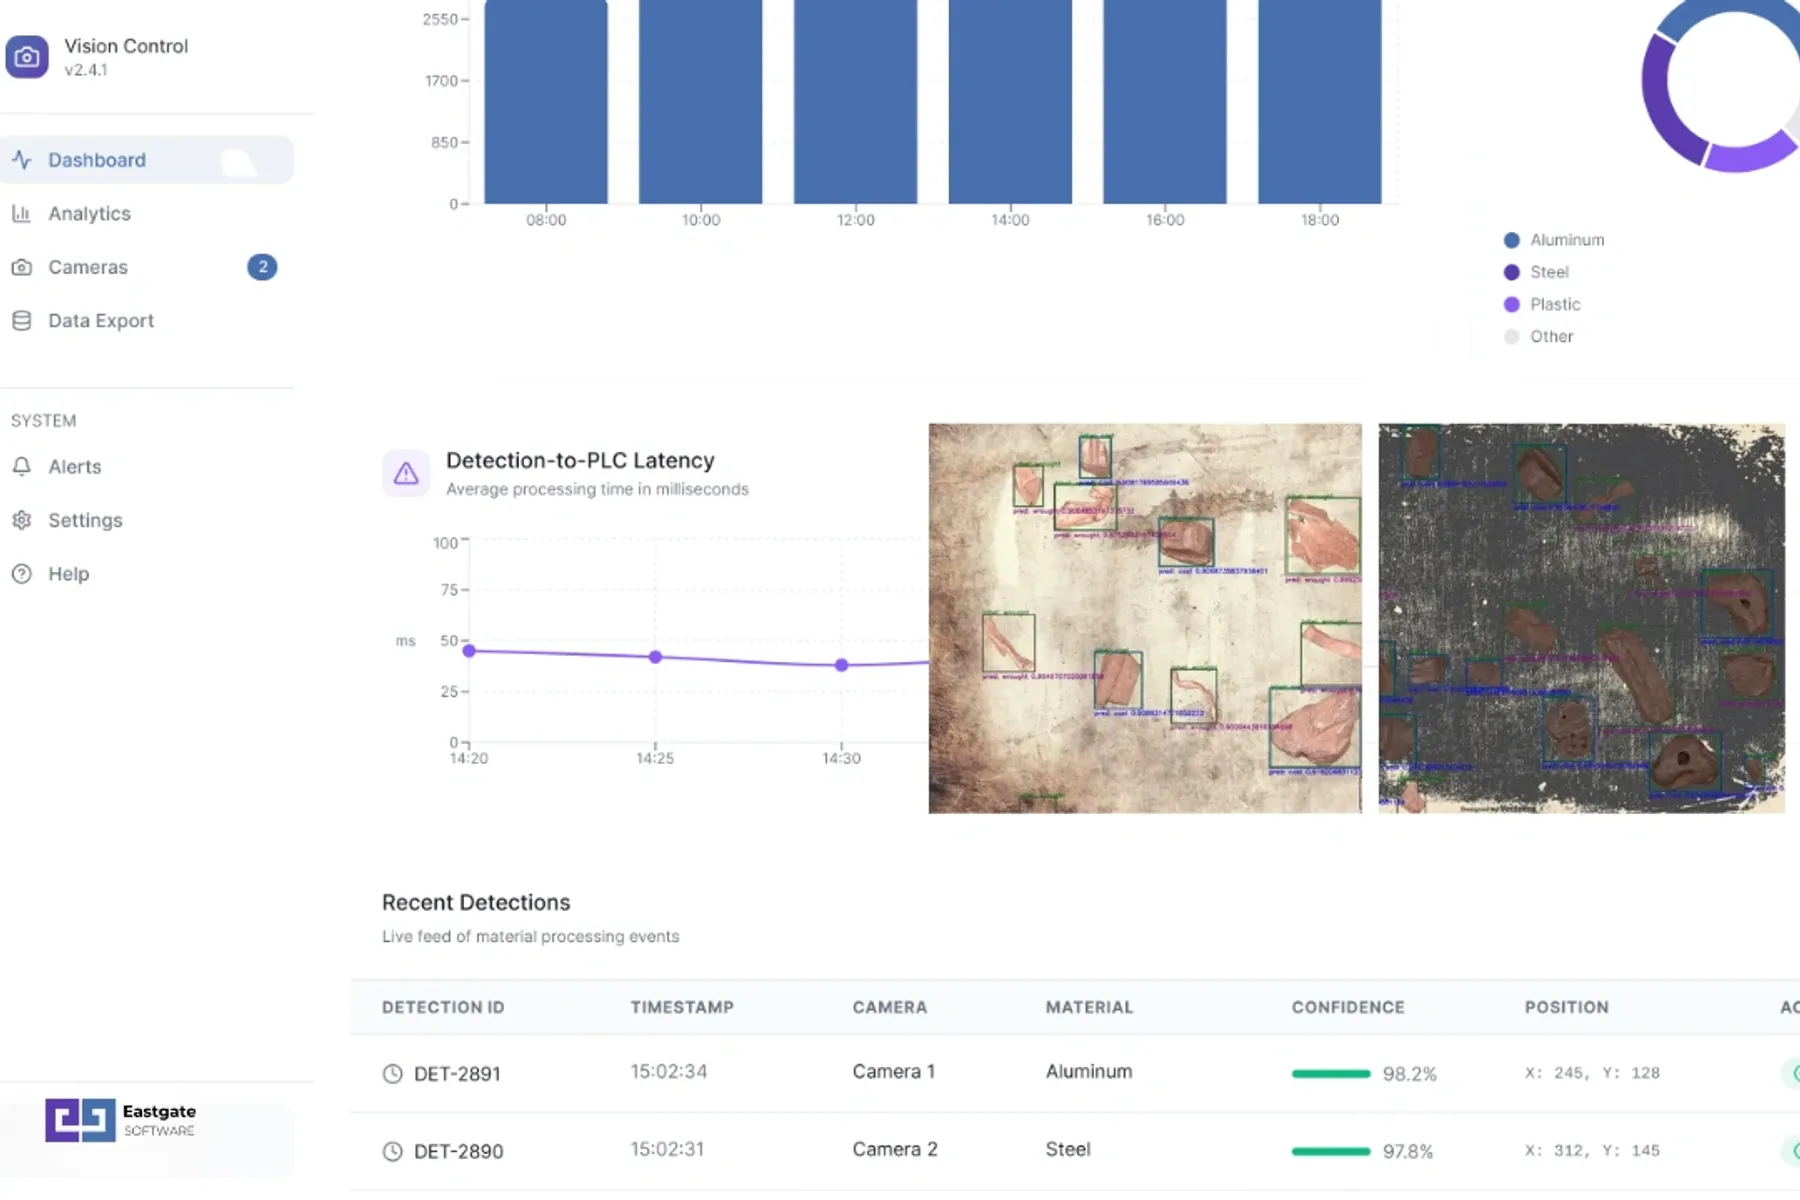This screenshot has width=1800, height=1200.
Task: Open the Dashboard sidebar item
Action: tap(97, 159)
